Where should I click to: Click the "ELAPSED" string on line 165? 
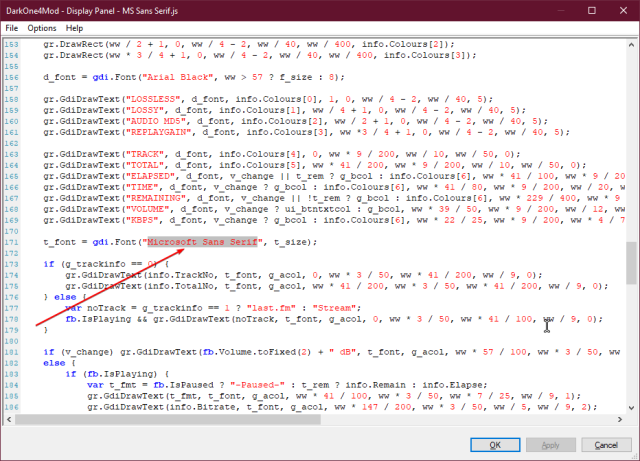pos(150,176)
